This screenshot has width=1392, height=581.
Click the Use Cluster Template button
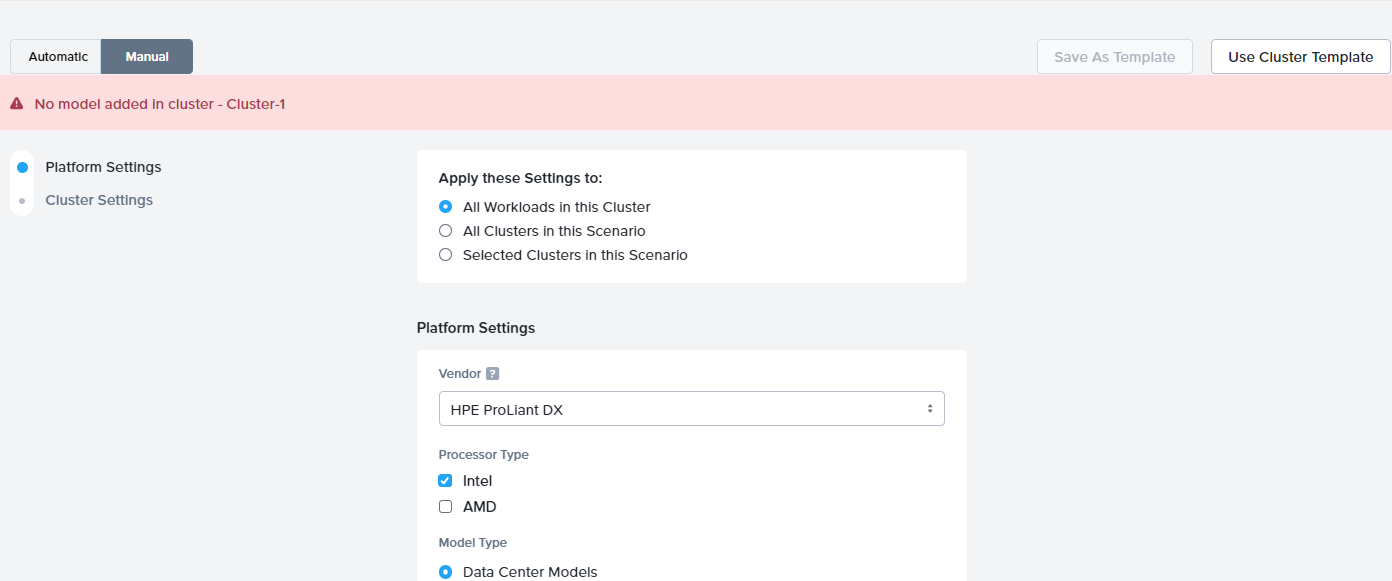pyautogui.click(x=1299, y=56)
